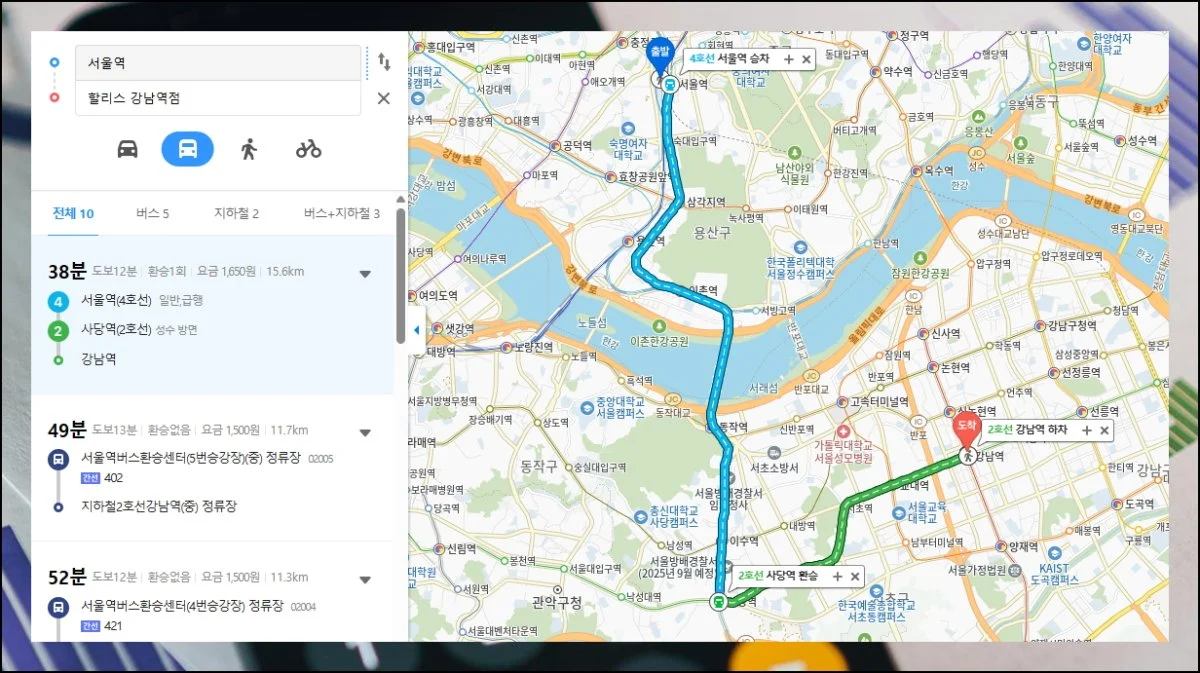
Task: Expand the 49분 route details arrow
Action: pos(365,433)
